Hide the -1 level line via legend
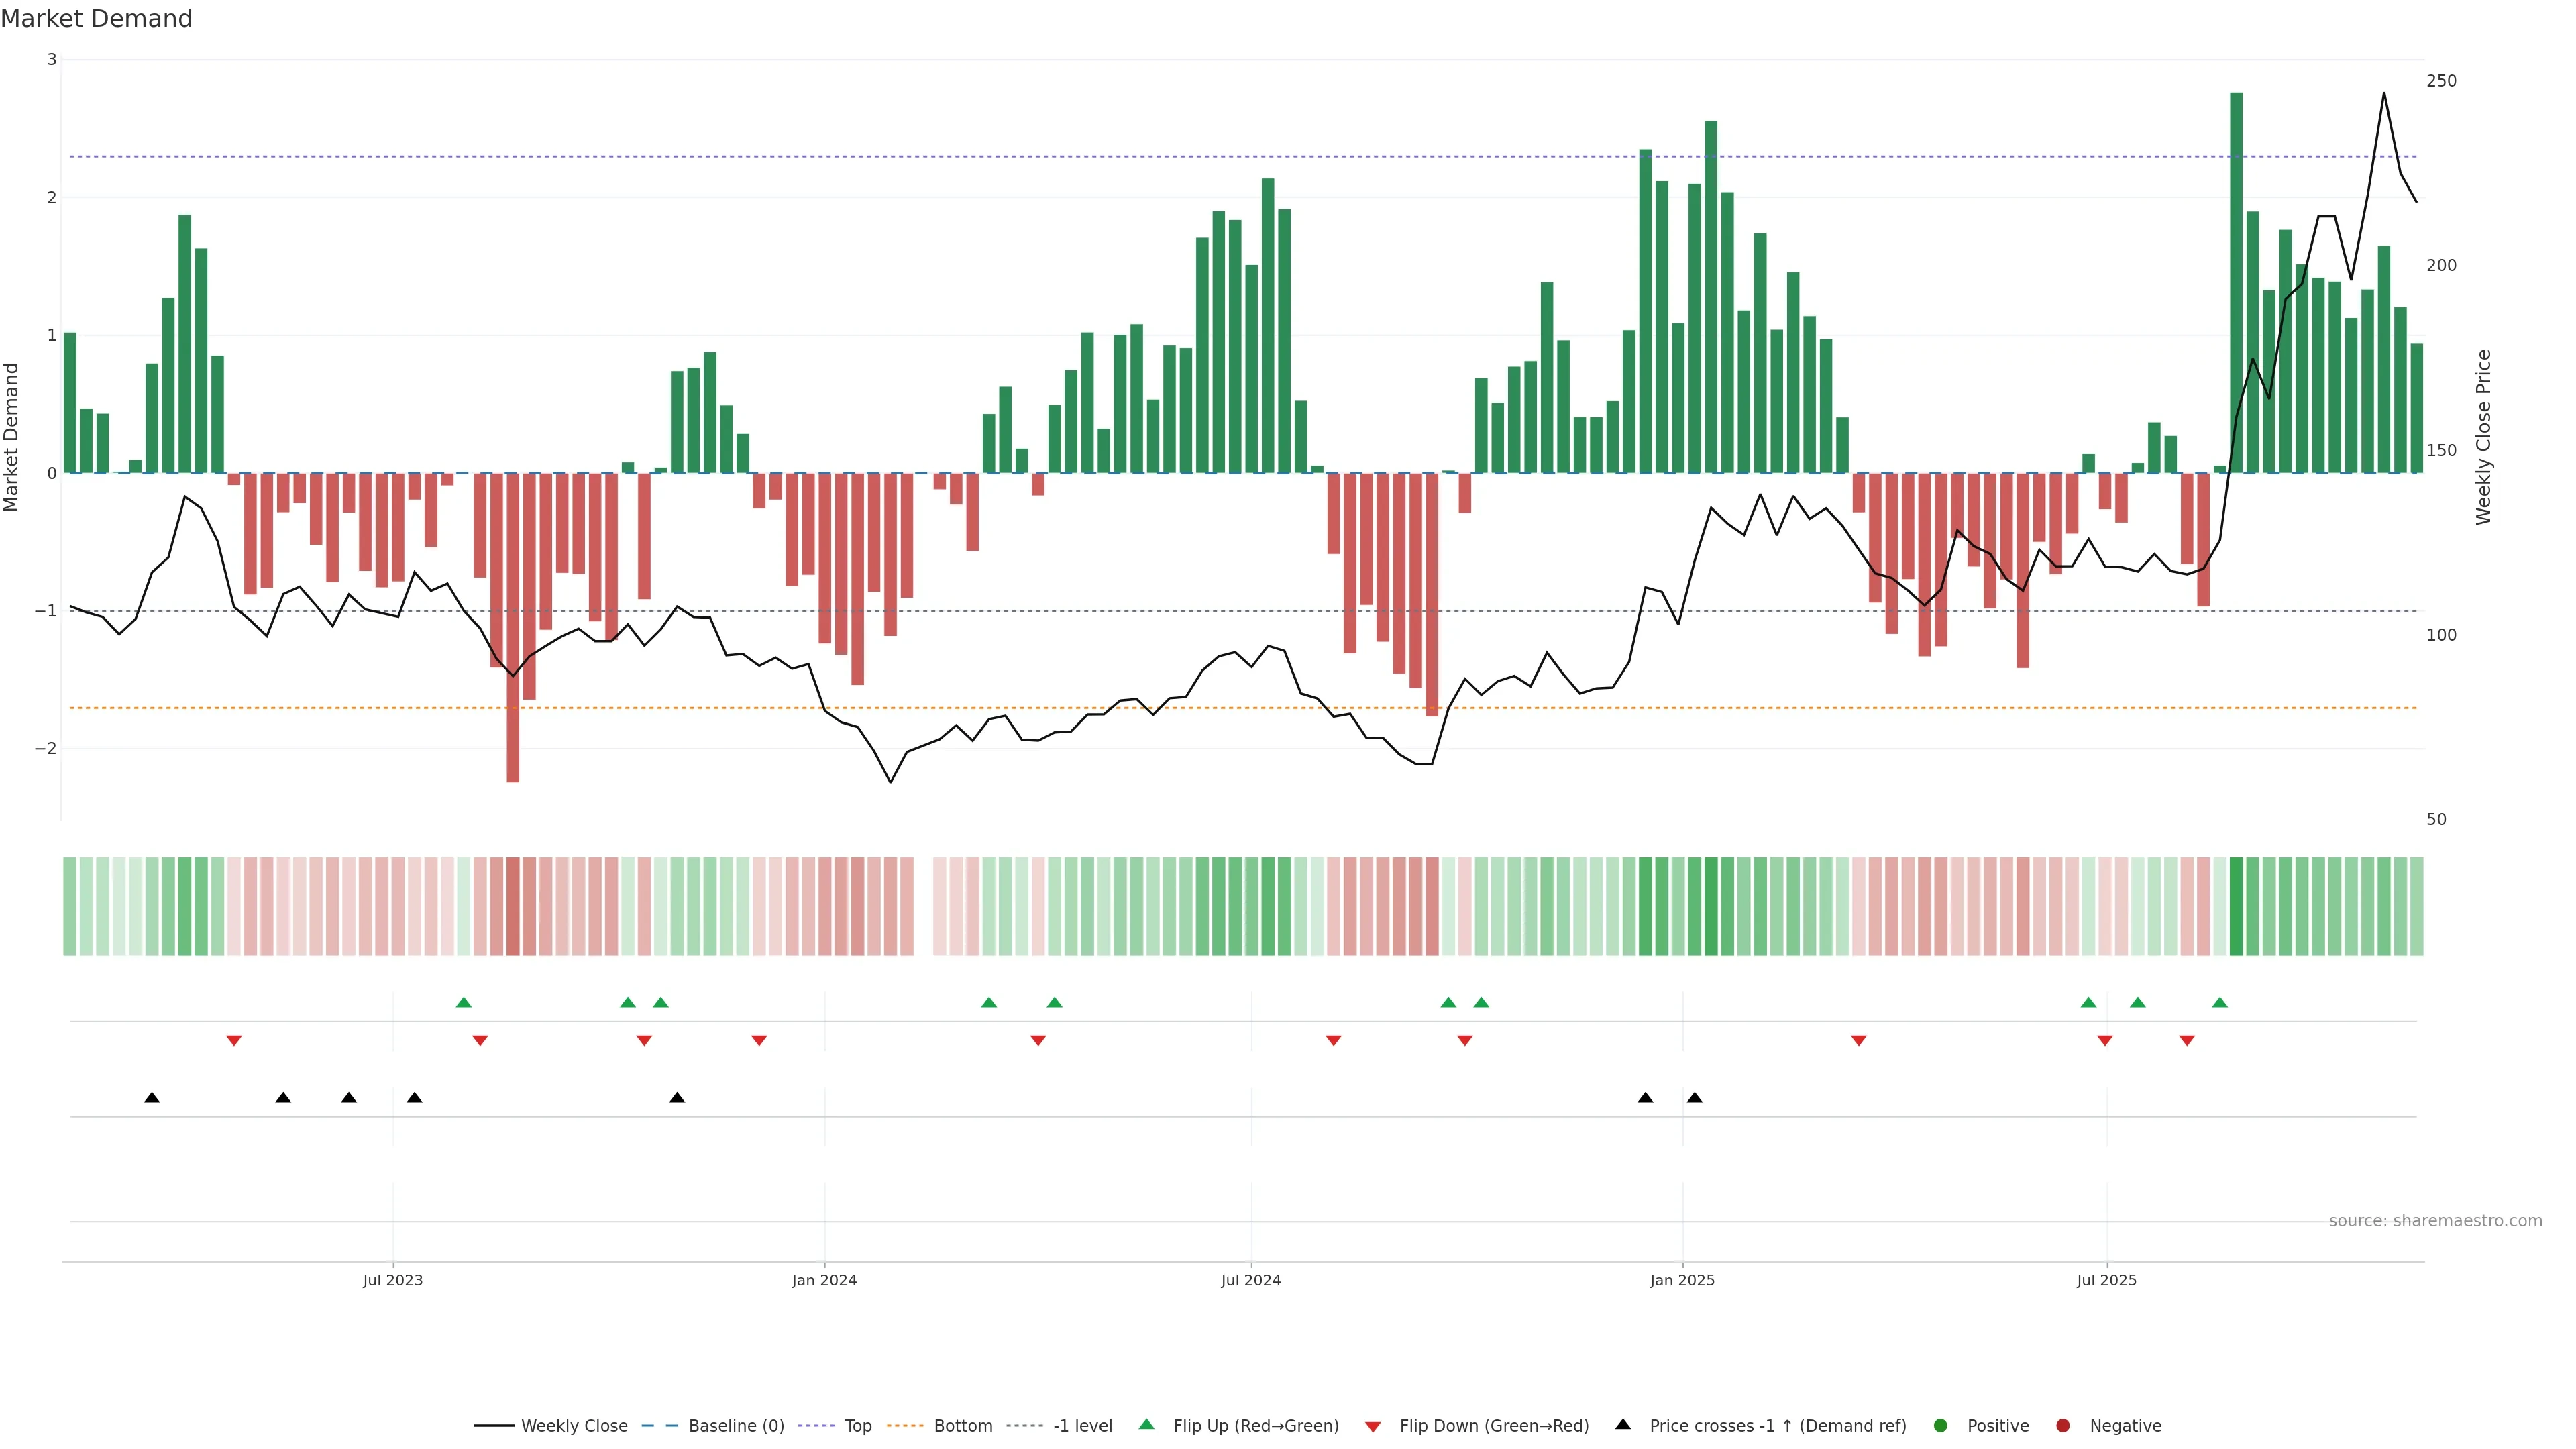This screenshot has width=2576, height=1449. (1082, 1425)
